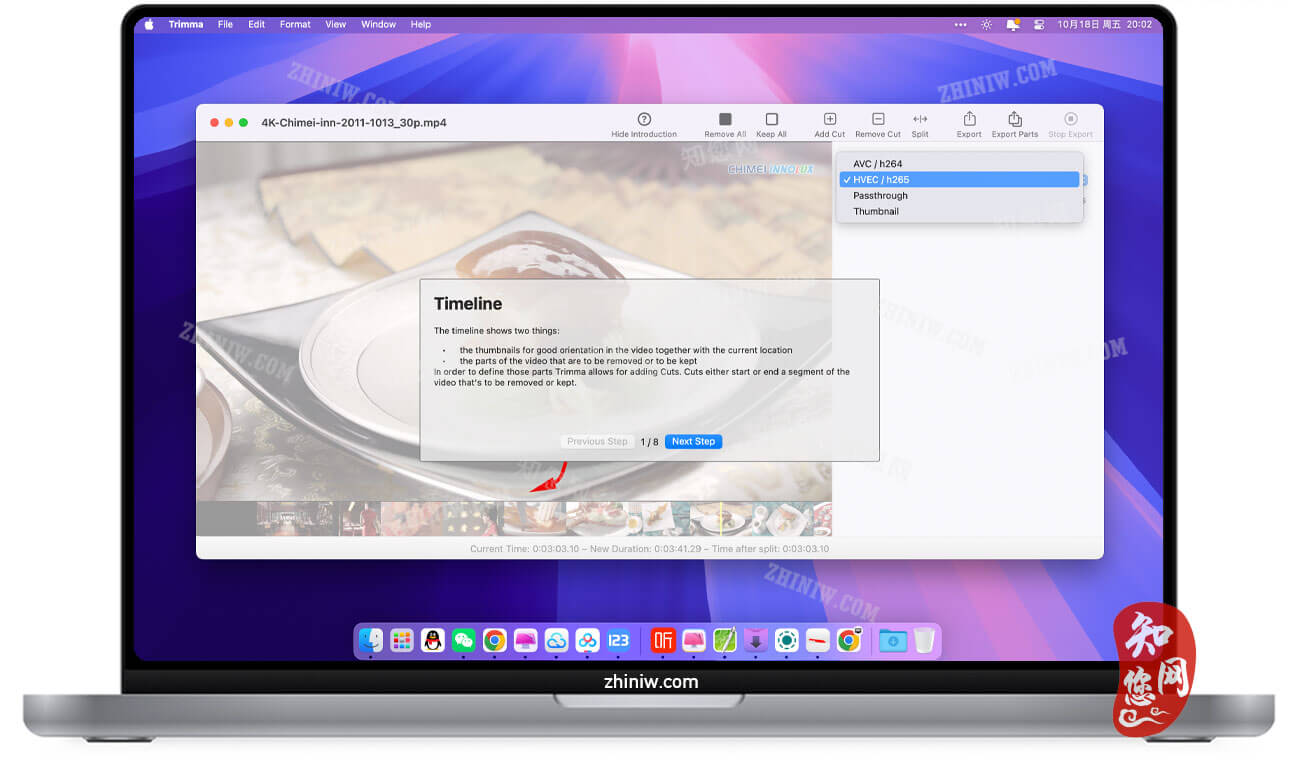Open the teal circular app in the Dock
The image size is (1298, 779).
[x=787, y=640]
